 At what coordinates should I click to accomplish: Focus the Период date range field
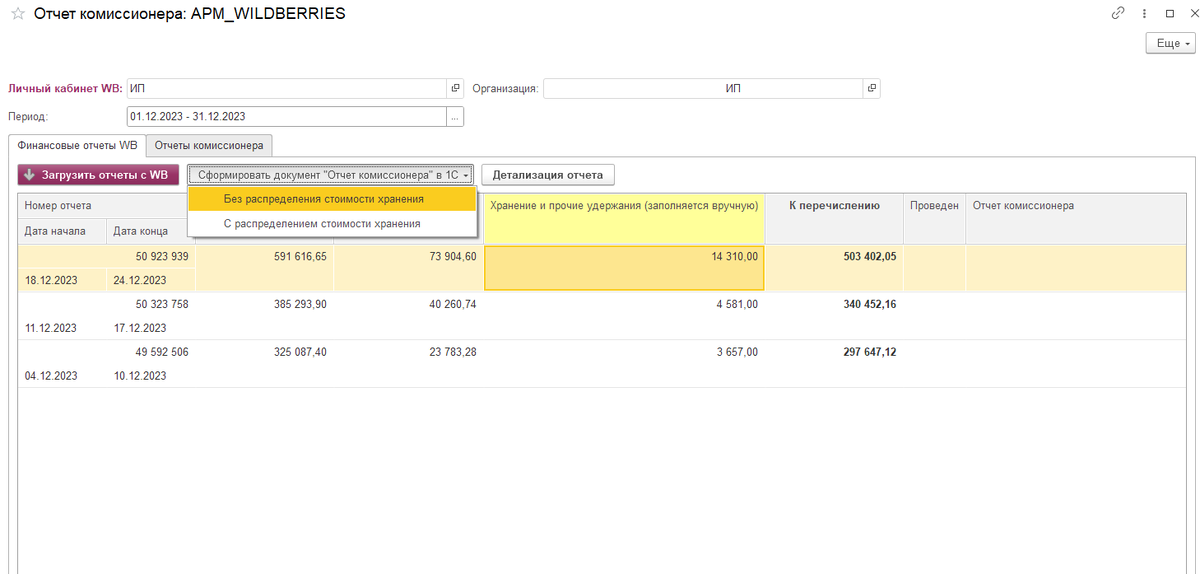[x=287, y=117]
